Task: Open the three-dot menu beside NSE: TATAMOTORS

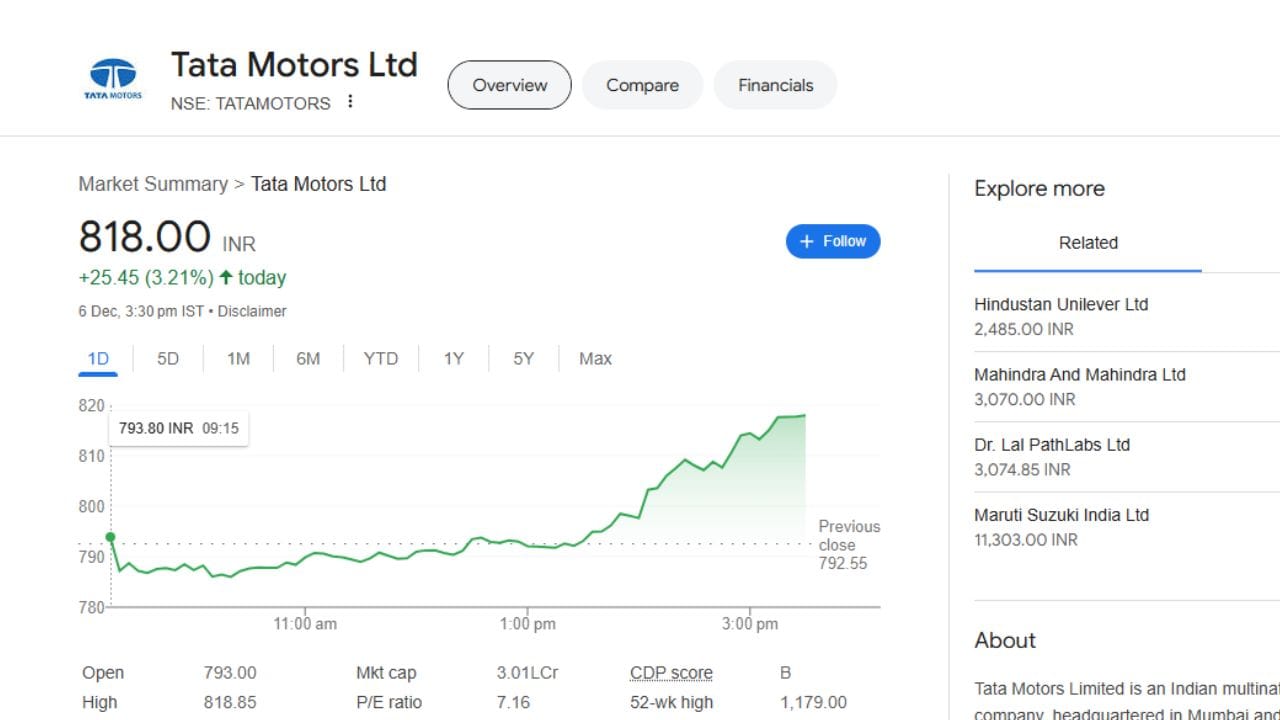Action: pyautogui.click(x=350, y=102)
